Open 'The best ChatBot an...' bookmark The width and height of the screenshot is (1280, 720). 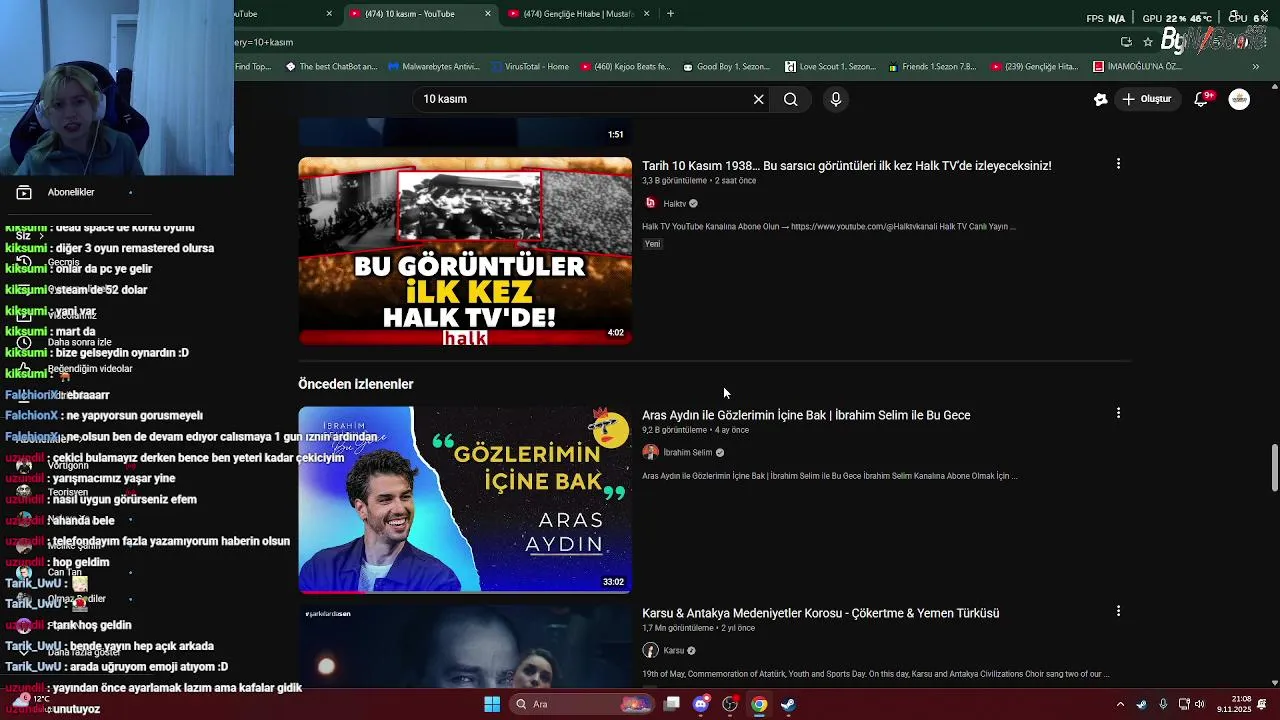tap(331, 67)
